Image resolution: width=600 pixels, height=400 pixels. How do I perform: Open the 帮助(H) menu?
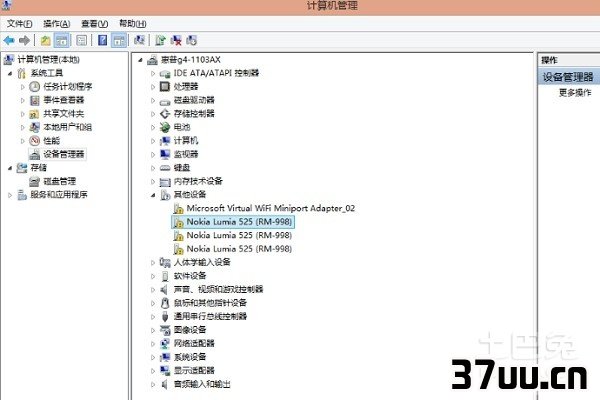click(132, 24)
